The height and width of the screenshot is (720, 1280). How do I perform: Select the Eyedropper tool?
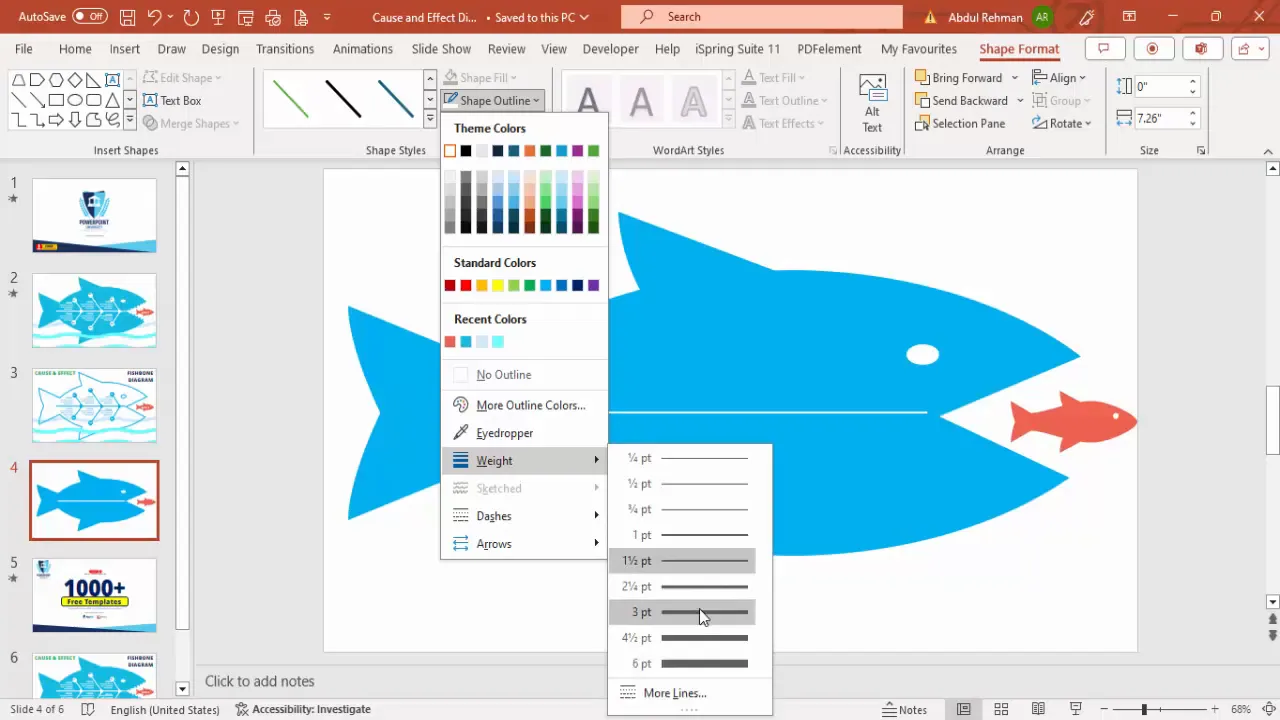pos(524,433)
